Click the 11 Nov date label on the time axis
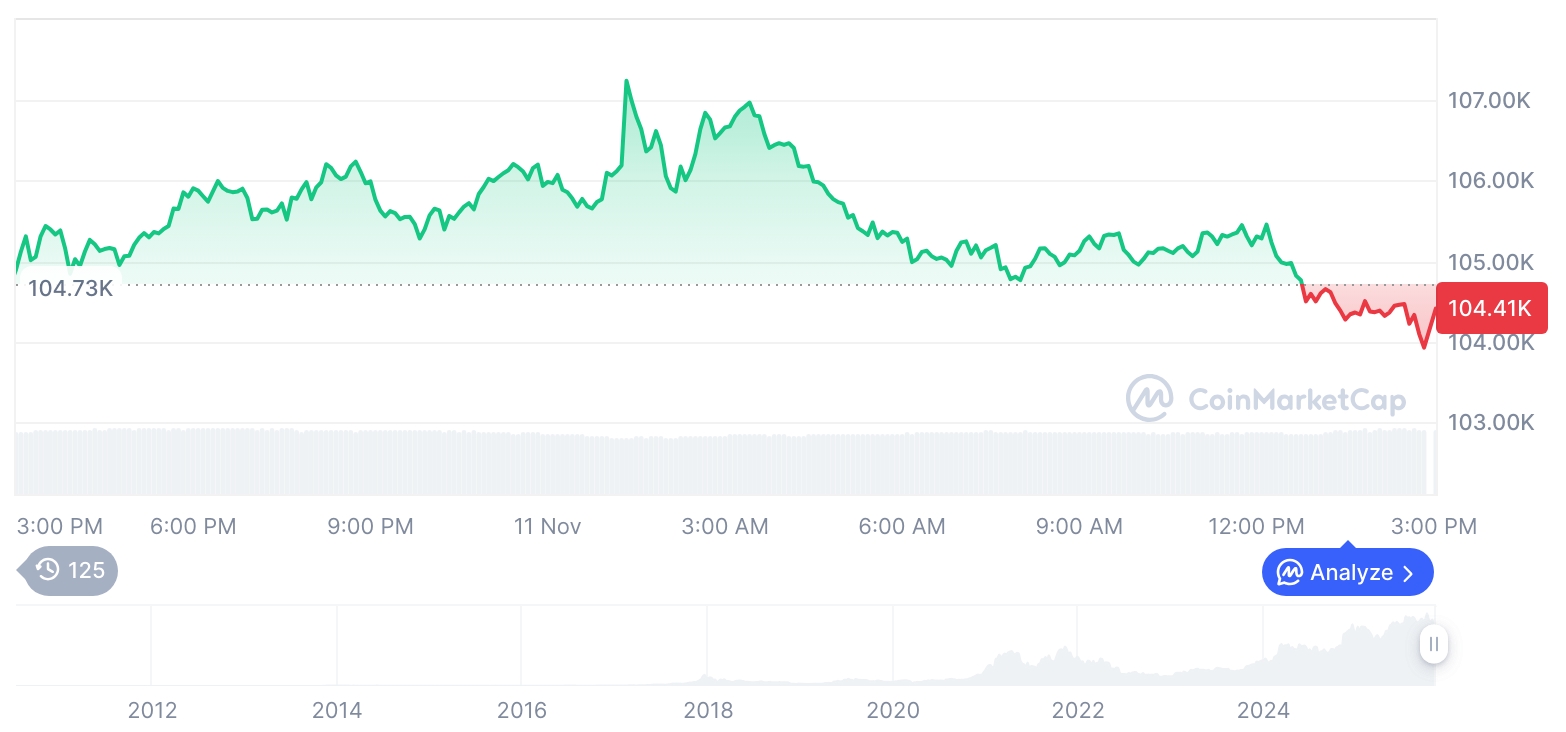The height and width of the screenshot is (732, 1566). point(547,526)
